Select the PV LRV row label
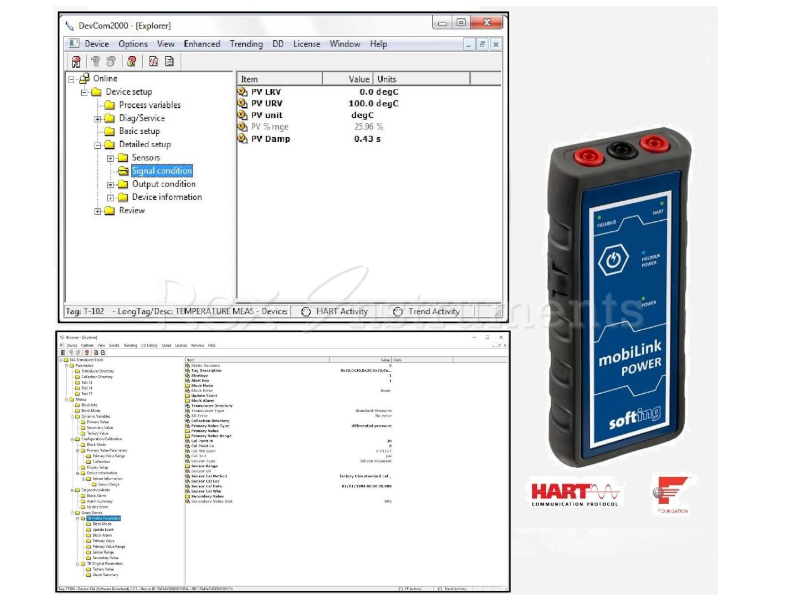The height and width of the screenshot is (600, 800). [266, 92]
